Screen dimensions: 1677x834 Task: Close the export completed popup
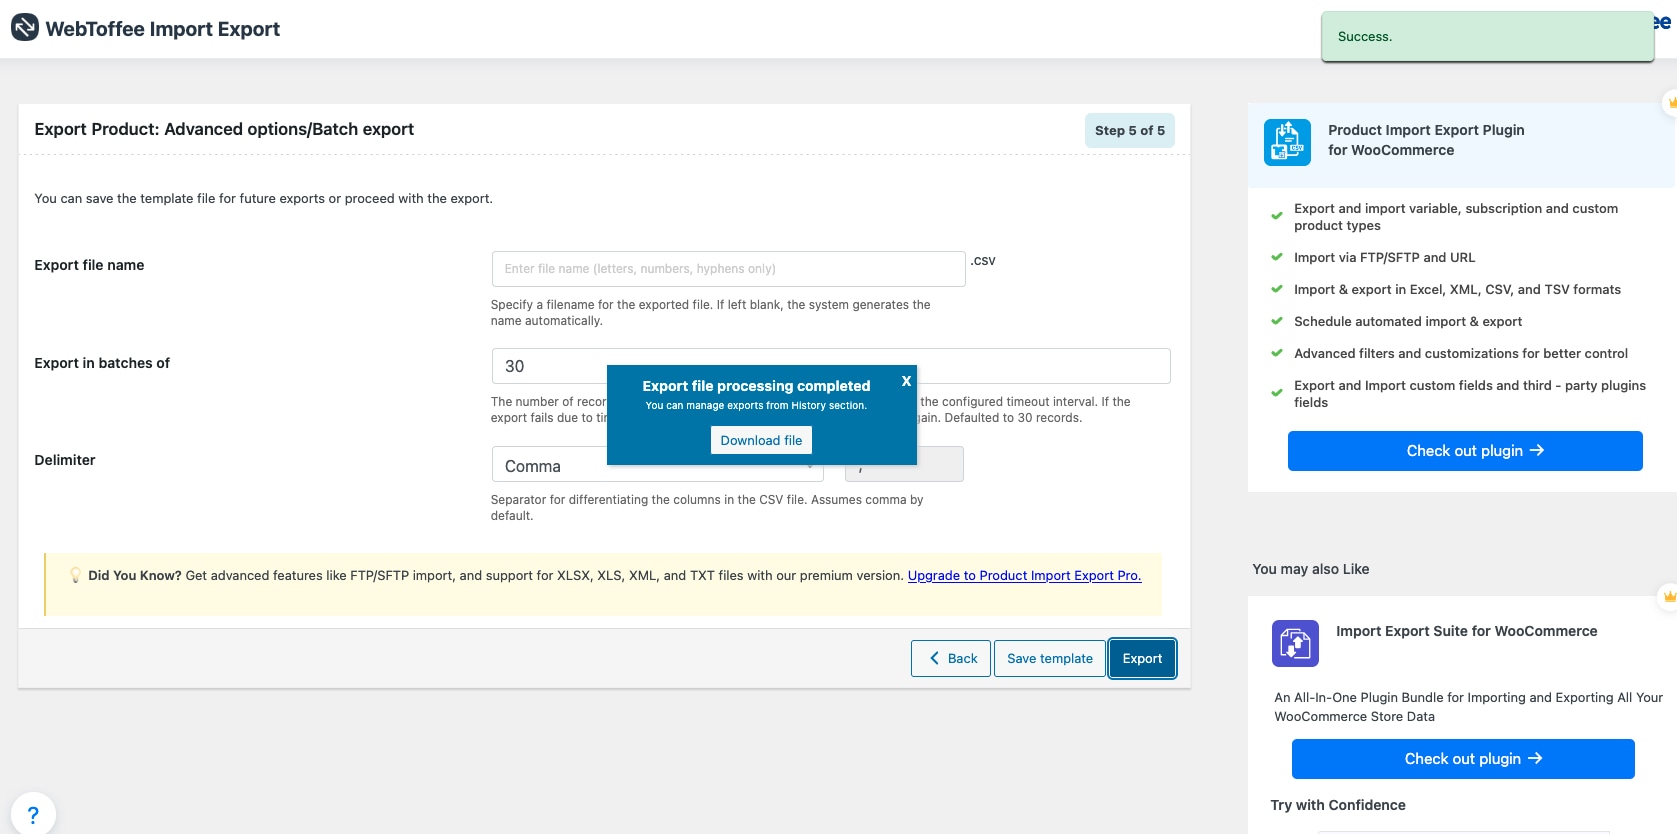[x=906, y=381]
